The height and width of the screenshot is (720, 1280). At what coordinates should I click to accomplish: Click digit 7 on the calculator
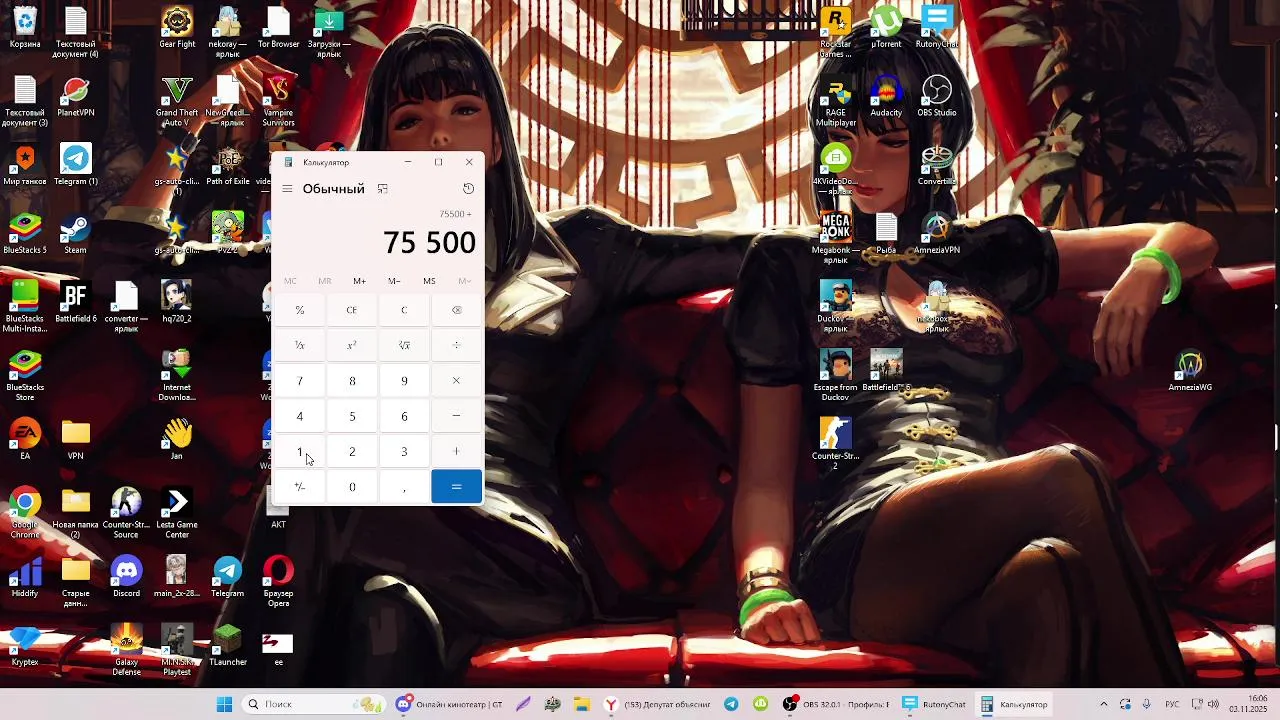tap(299, 381)
